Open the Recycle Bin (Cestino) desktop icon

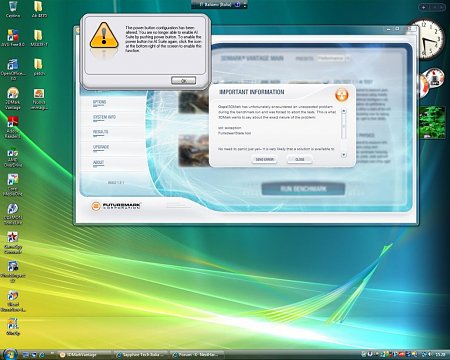[x=13, y=9]
